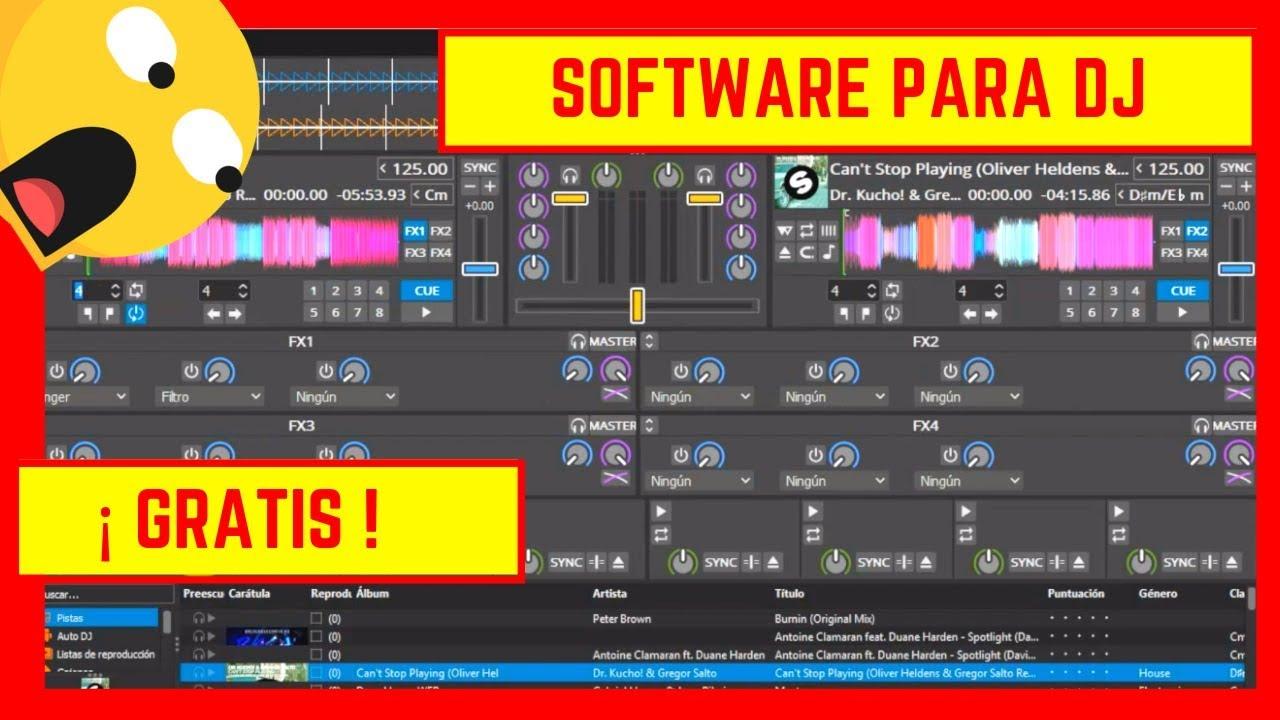The height and width of the screenshot is (720, 1280).
Task: Toggle the left channel headphone cue icon
Action: [570, 175]
